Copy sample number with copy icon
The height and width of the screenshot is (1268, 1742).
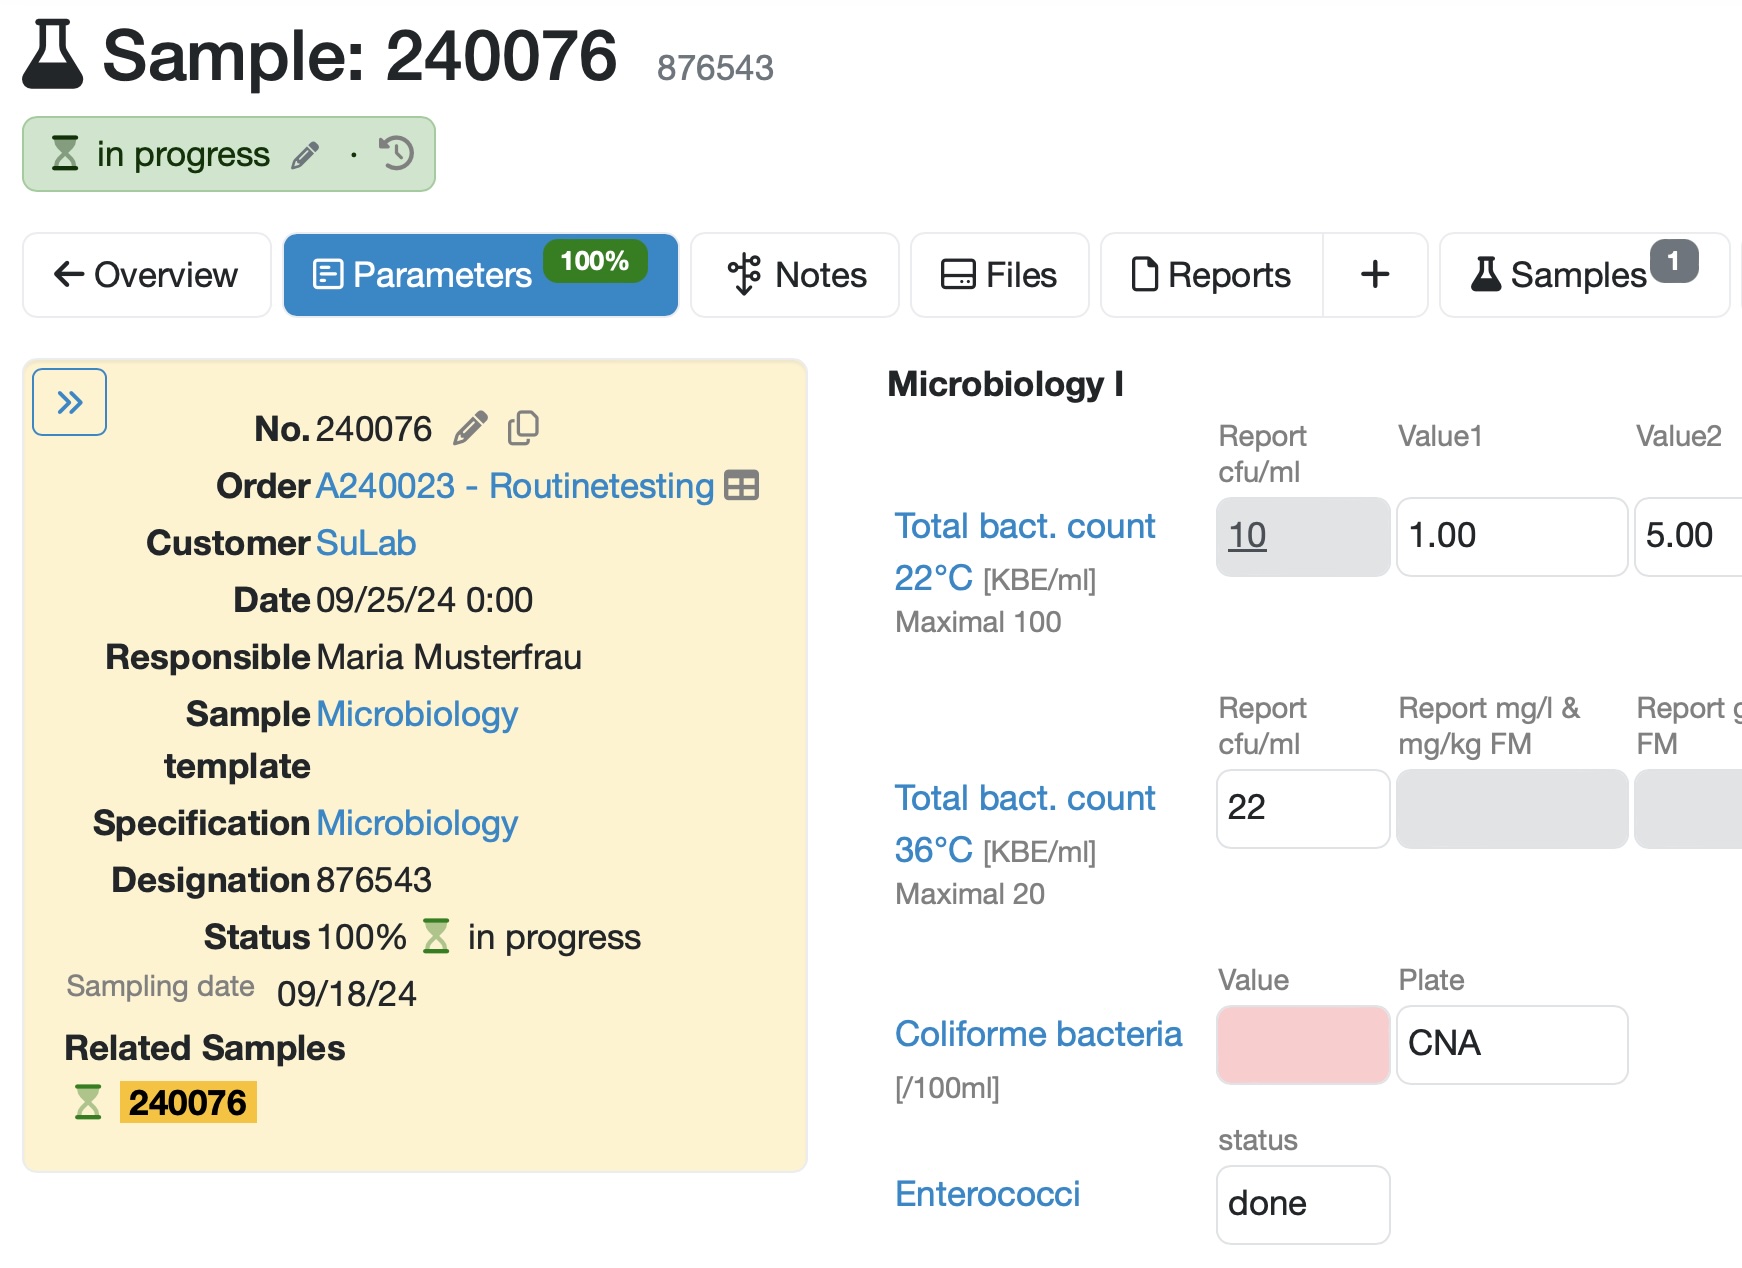[x=523, y=428]
